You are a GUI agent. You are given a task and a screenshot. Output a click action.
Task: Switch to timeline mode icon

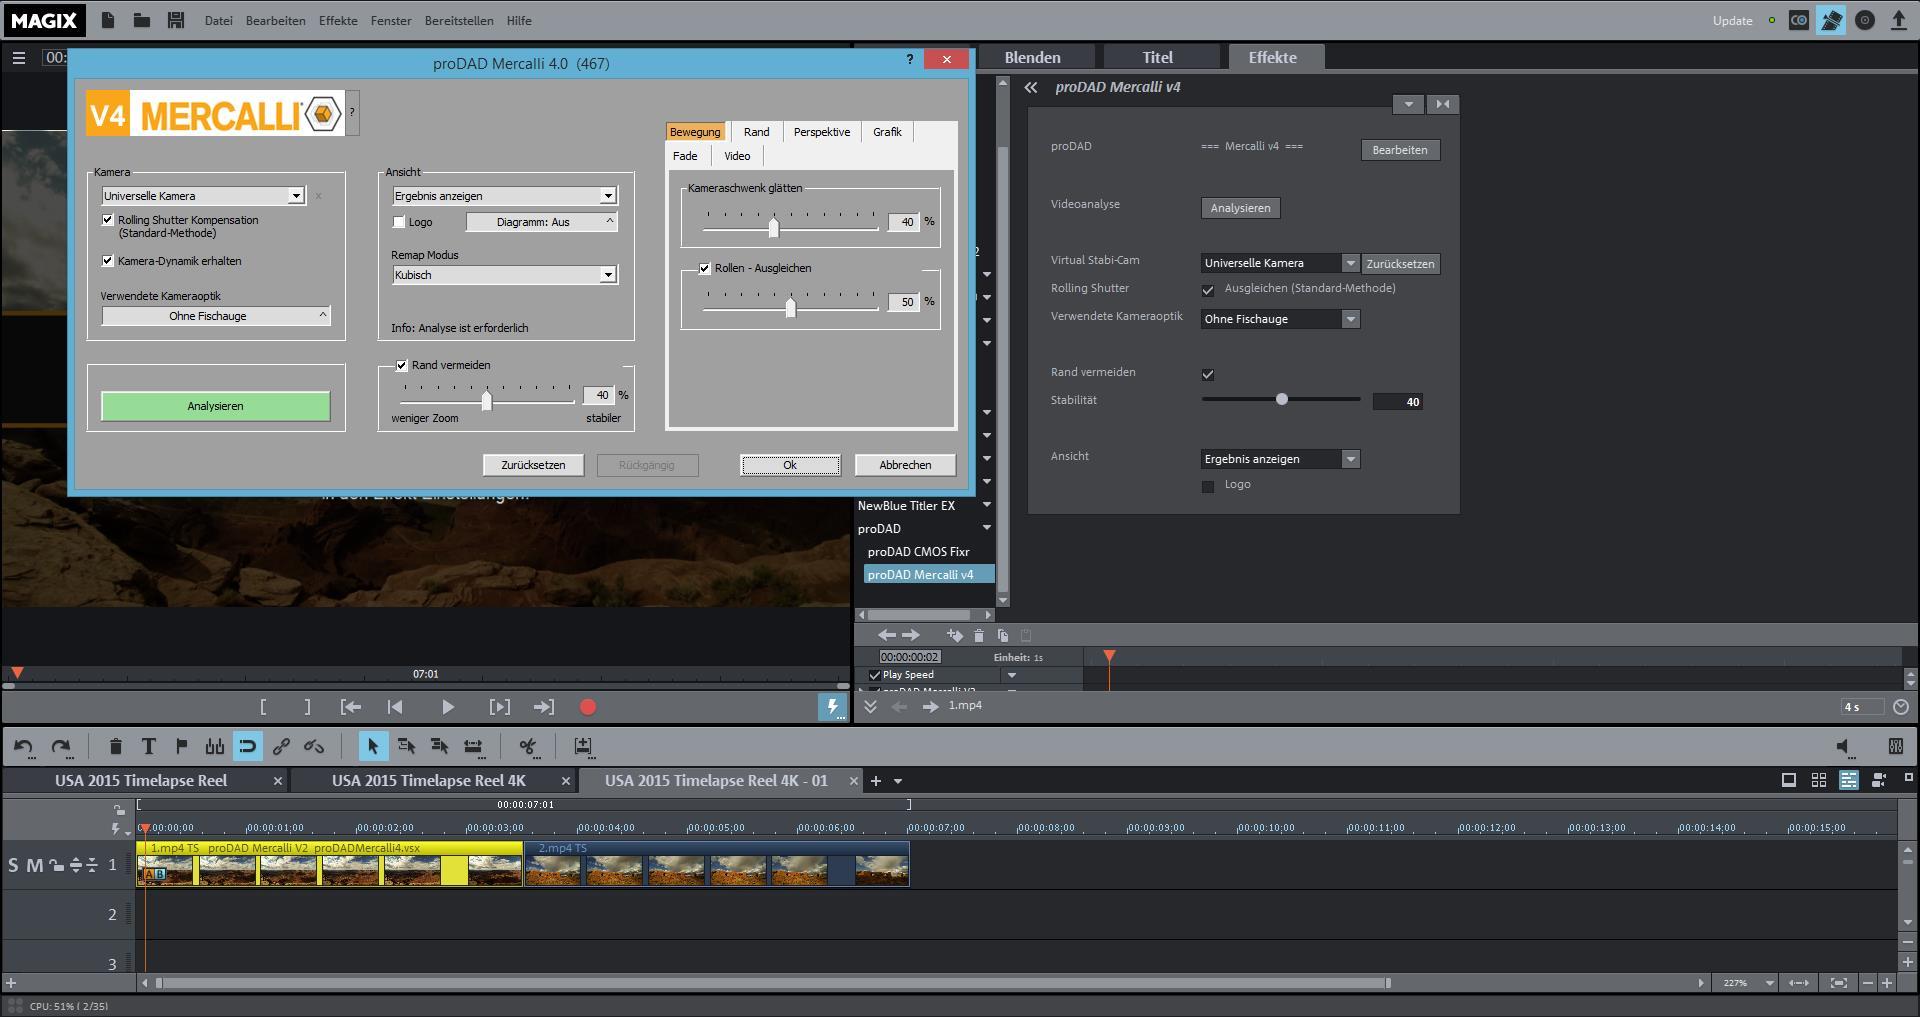coord(1849,780)
